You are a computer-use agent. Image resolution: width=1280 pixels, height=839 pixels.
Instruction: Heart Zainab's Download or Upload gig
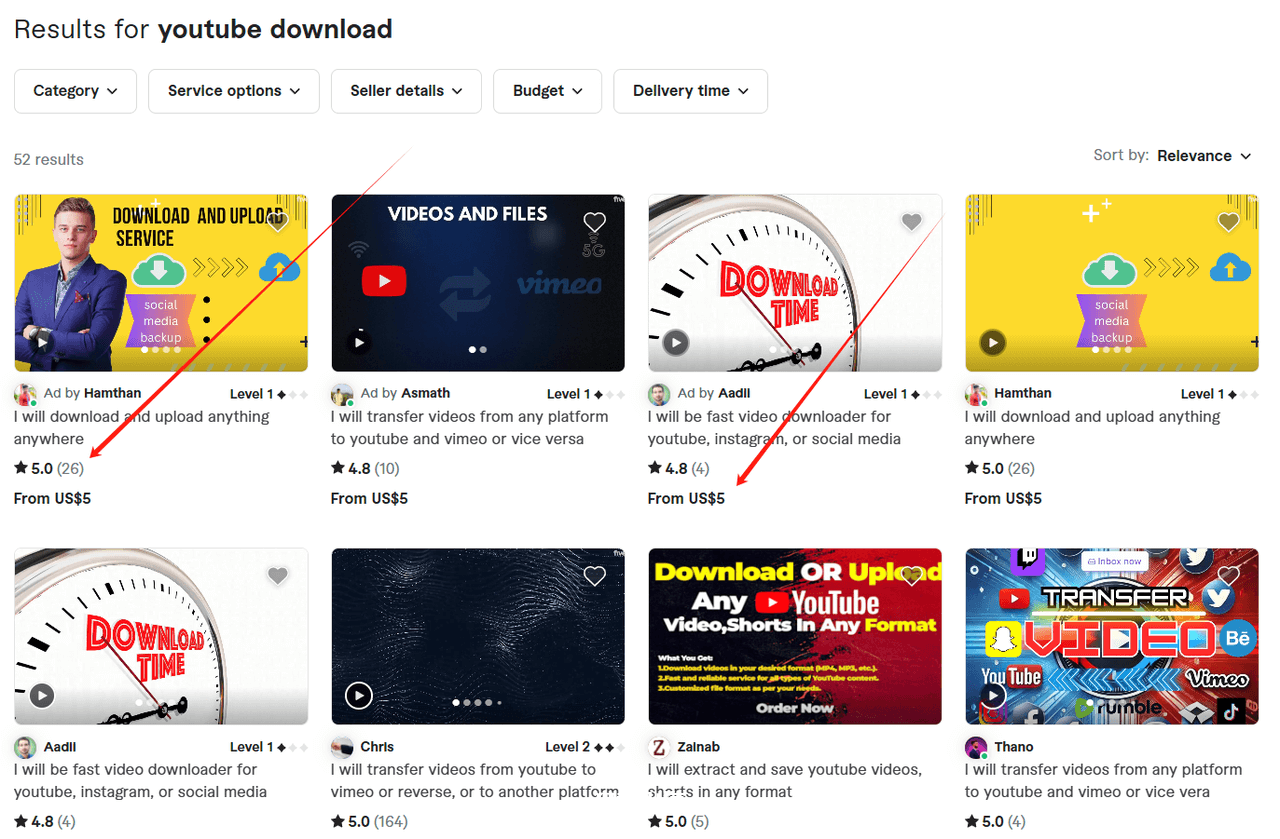[911, 575]
